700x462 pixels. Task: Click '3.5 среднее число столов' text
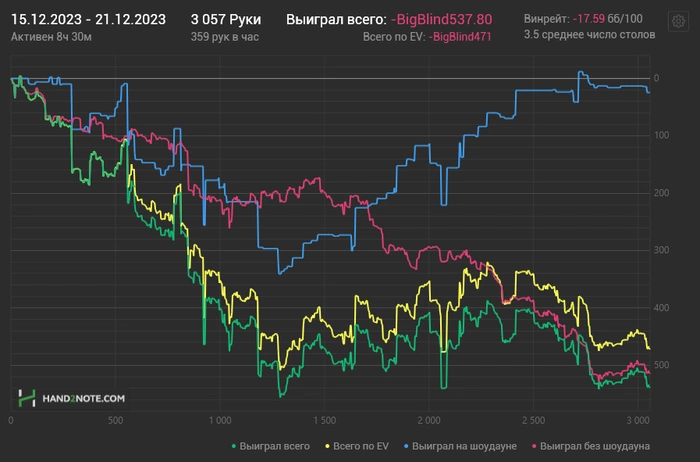click(589, 34)
